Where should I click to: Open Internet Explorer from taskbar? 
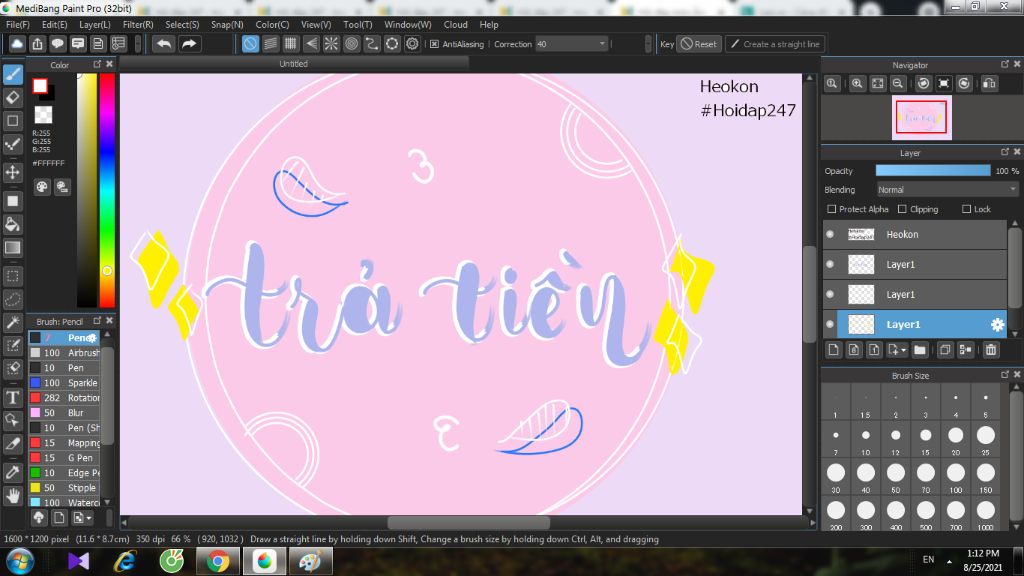[x=125, y=561]
